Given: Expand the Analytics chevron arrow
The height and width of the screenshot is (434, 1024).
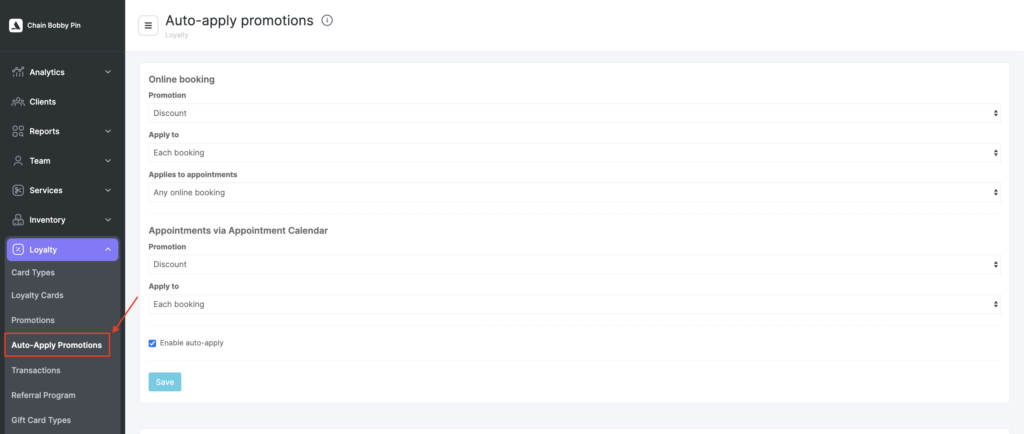Looking at the screenshot, I should click(108, 72).
